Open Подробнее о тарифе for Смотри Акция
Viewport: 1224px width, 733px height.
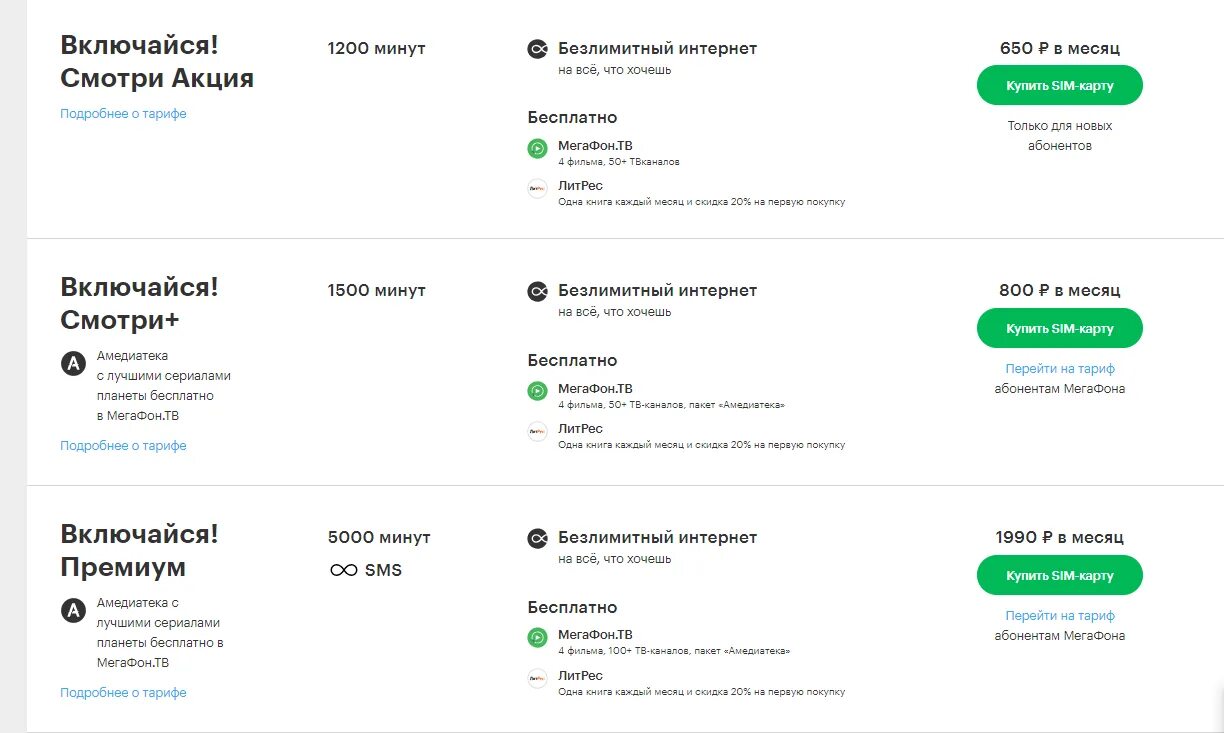coord(123,114)
